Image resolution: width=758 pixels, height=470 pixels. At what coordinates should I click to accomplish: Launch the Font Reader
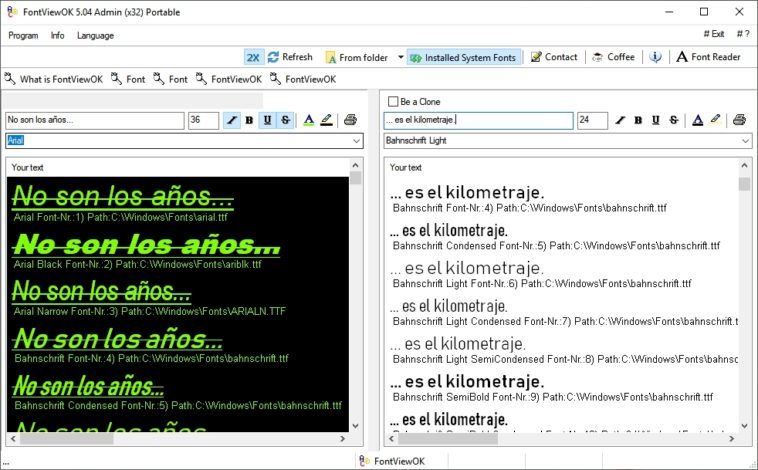708,57
